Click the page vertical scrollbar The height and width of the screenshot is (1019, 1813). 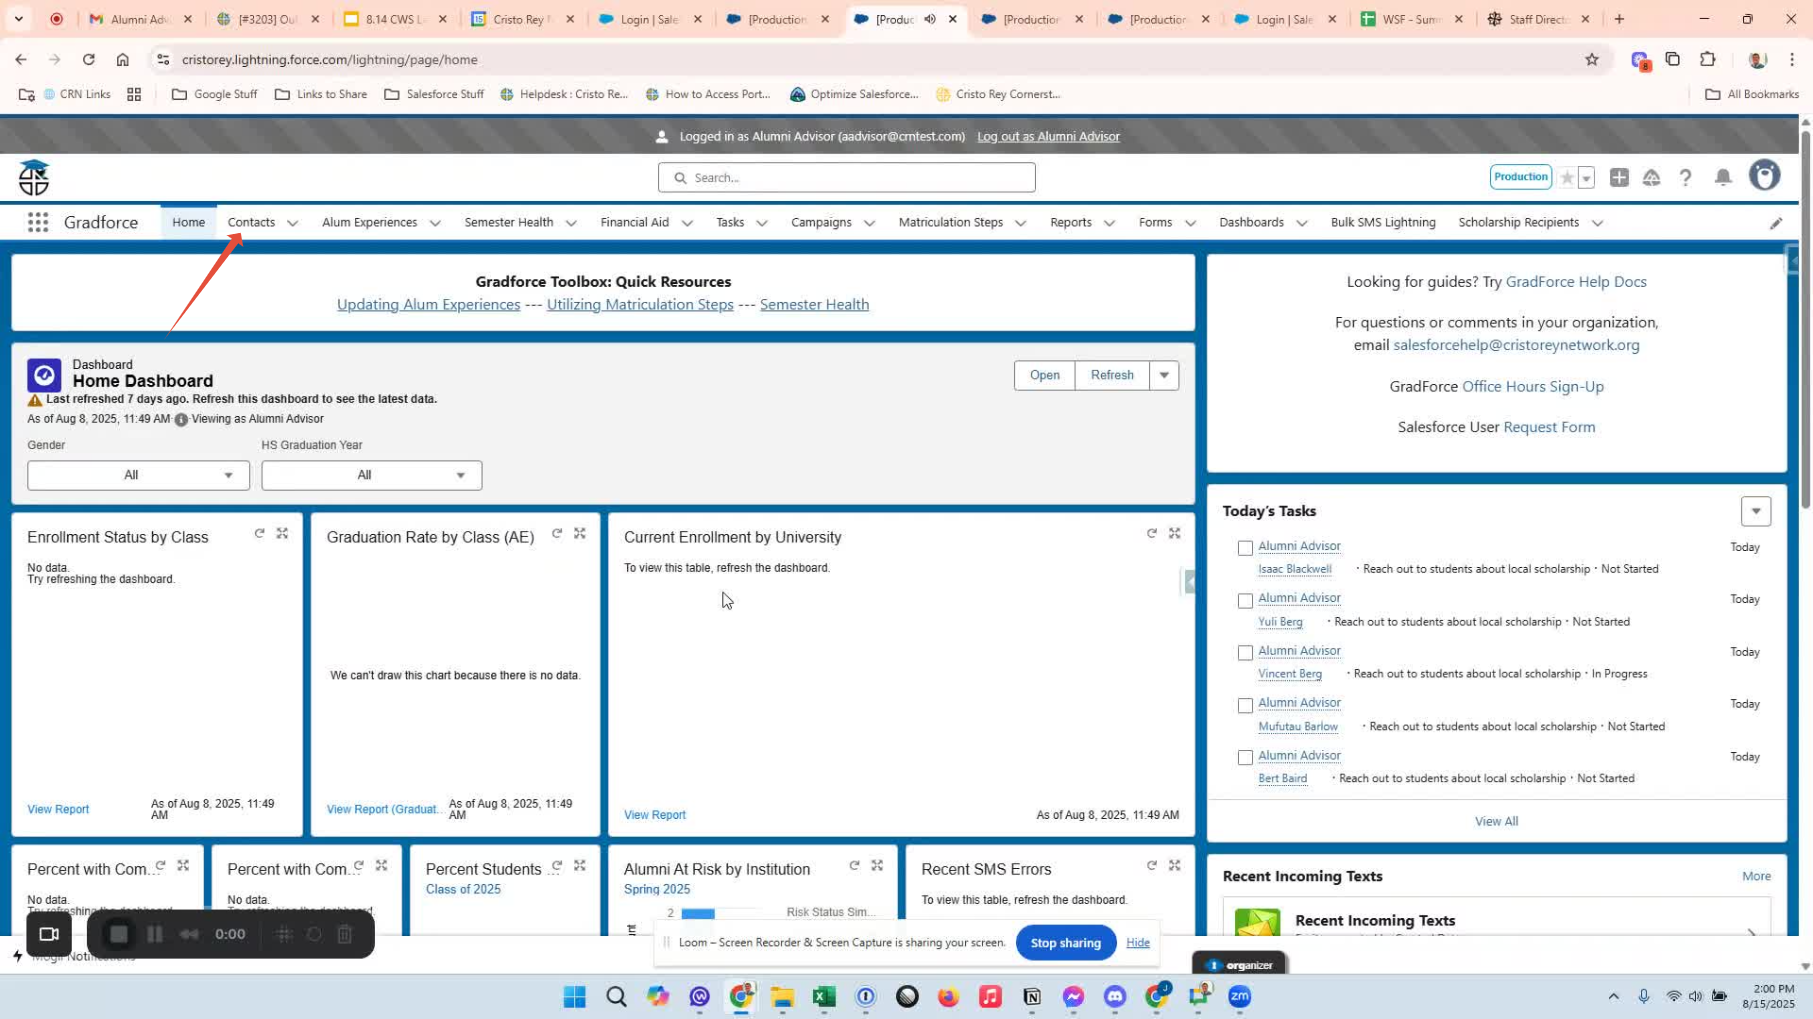(x=1805, y=318)
